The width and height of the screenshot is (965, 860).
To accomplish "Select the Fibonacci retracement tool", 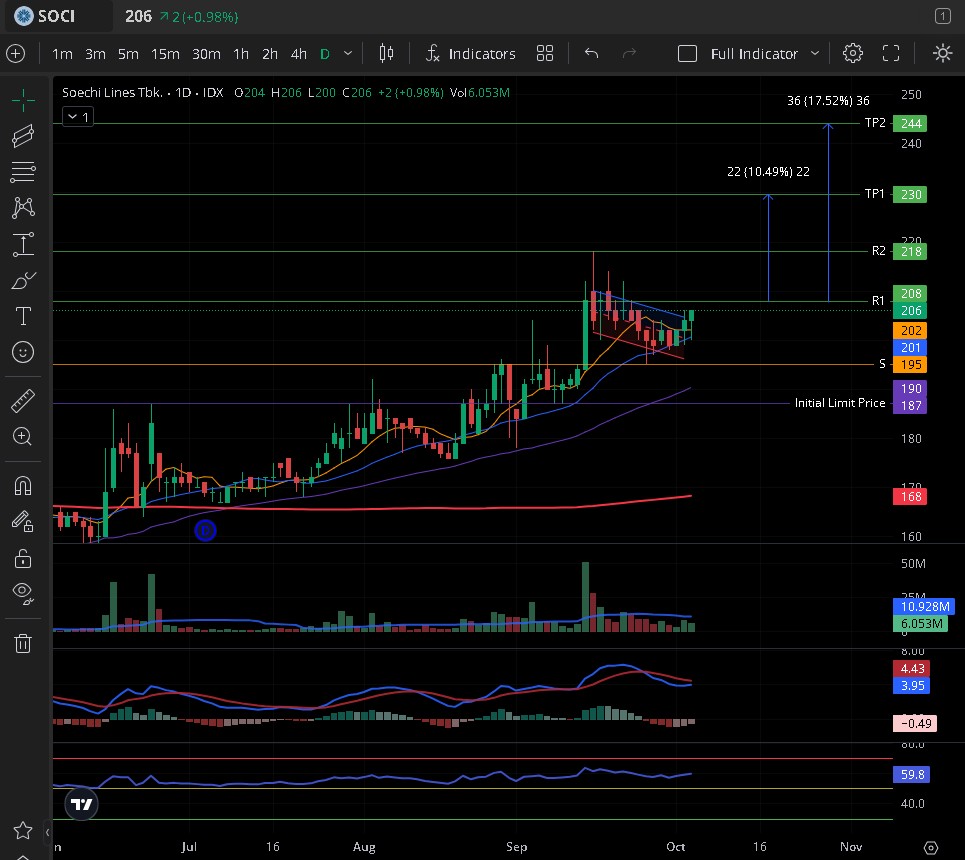I will point(22,172).
